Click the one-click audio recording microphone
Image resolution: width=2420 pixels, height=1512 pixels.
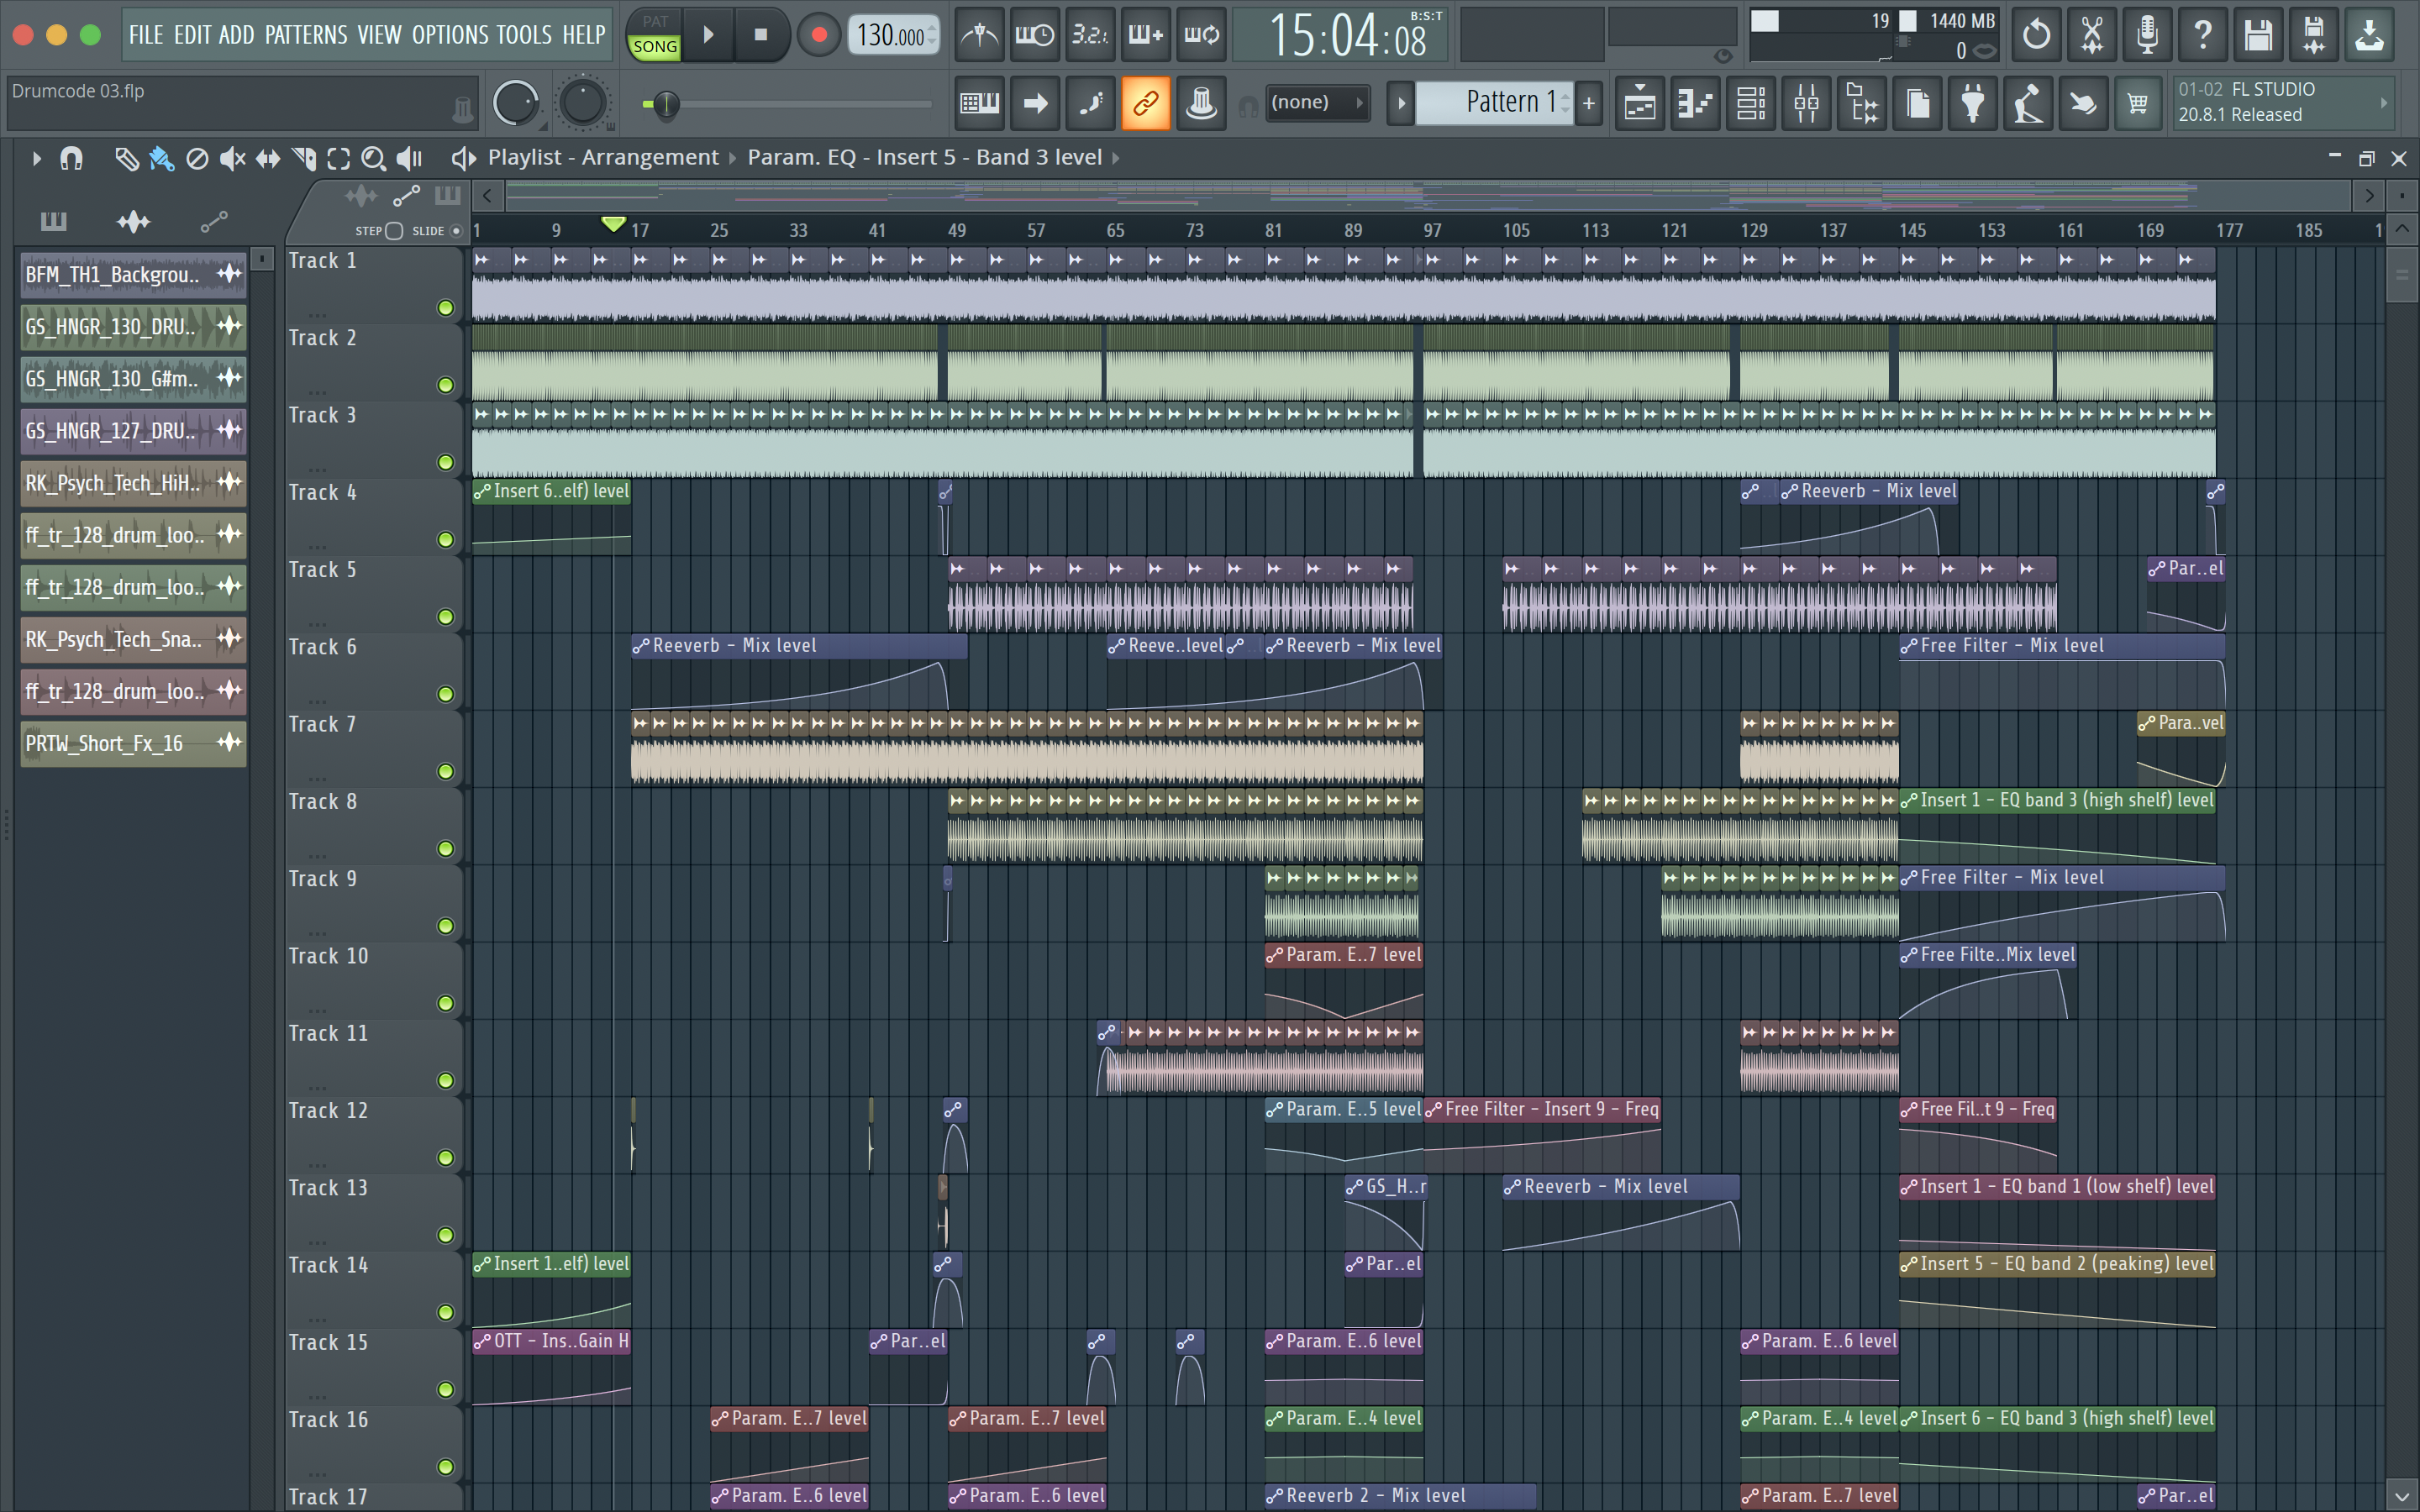pyautogui.click(x=2147, y=35)
